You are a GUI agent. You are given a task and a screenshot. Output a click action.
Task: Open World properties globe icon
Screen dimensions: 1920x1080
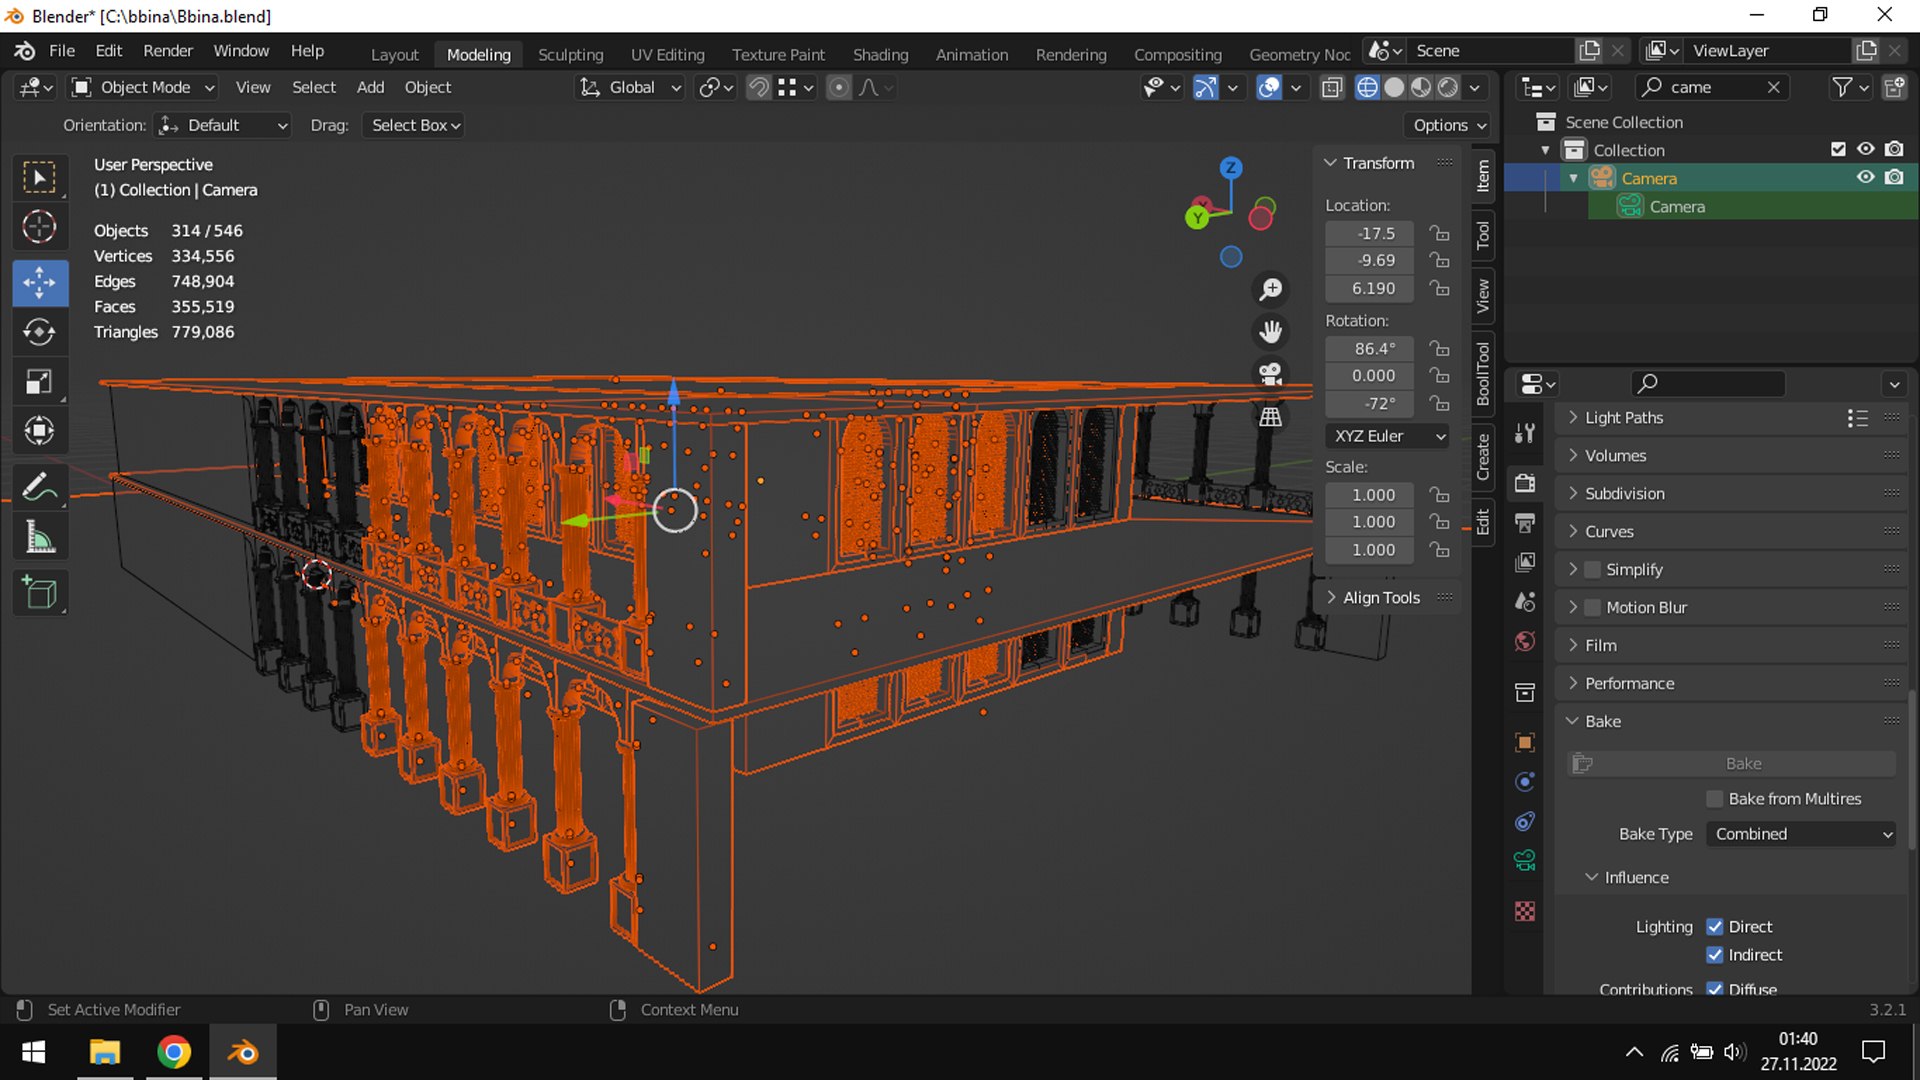pyautogui.click(x=1525, y=642)
